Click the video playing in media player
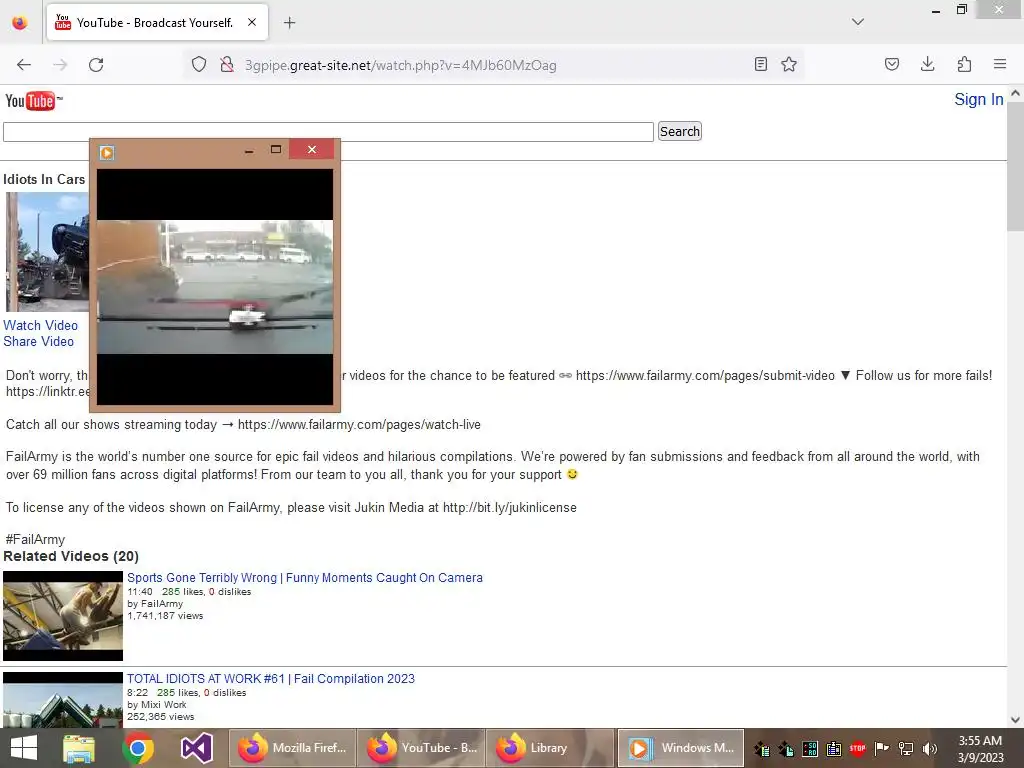This screenshot has width=1024, height=768. coord(215,287)
